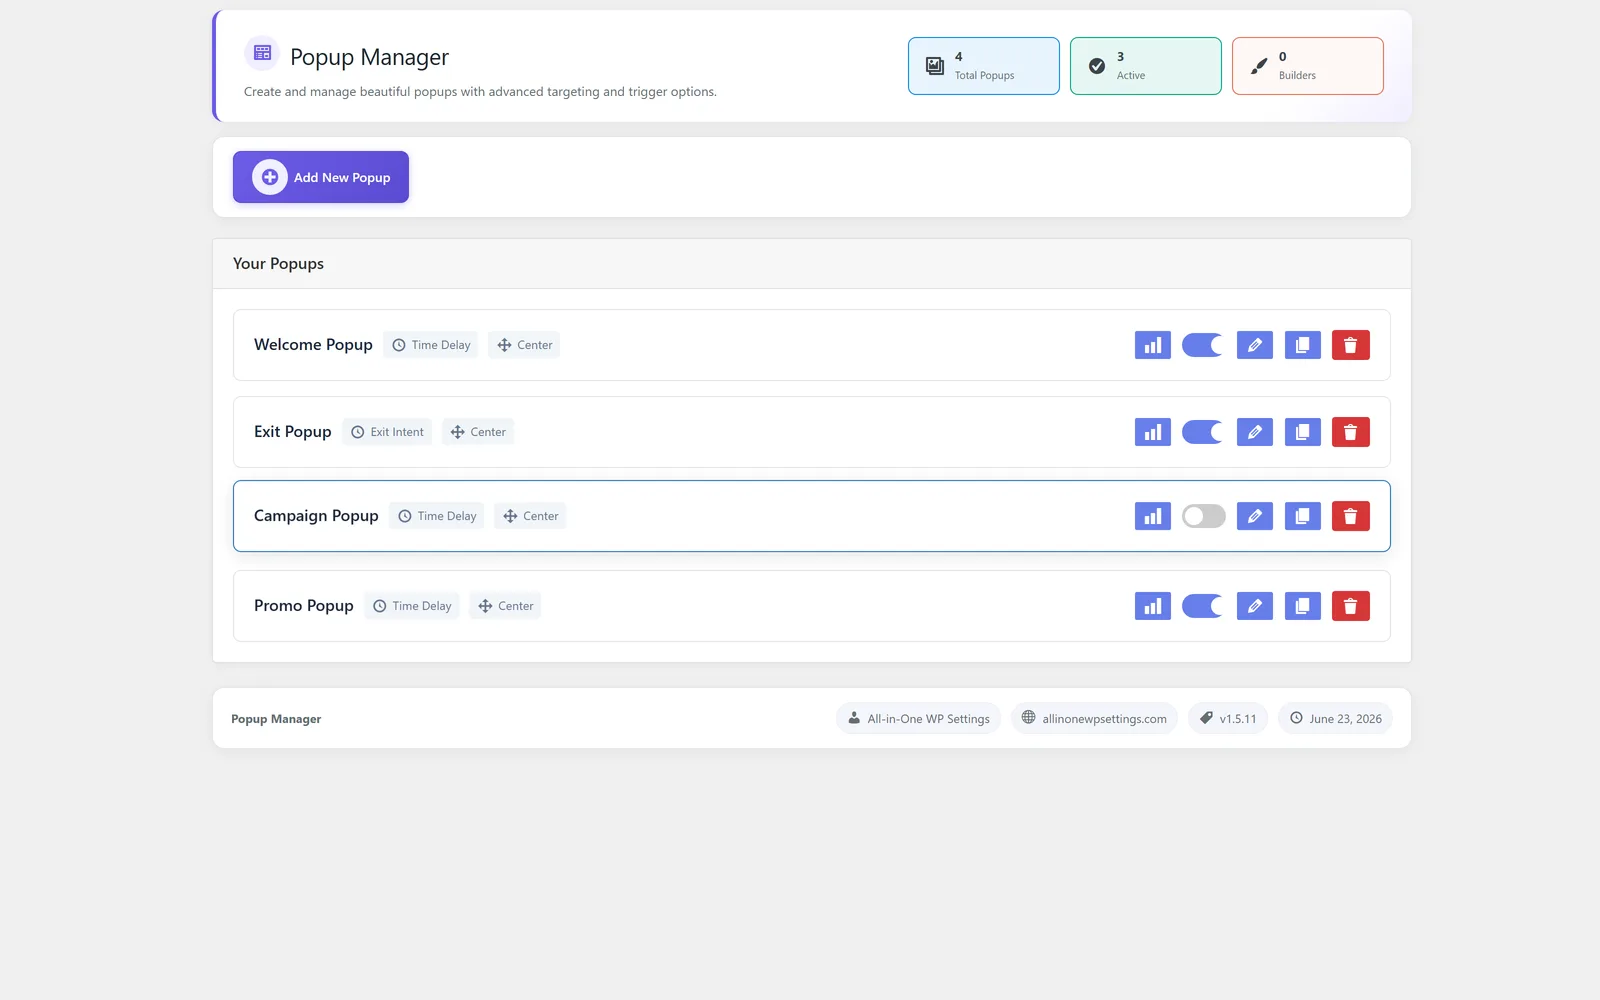Image resolution: width=1600 pixels, height=1000 pixels.
Task: Click the Time Delay tag on Welcome Popup
Action: (x=431, y=345)
